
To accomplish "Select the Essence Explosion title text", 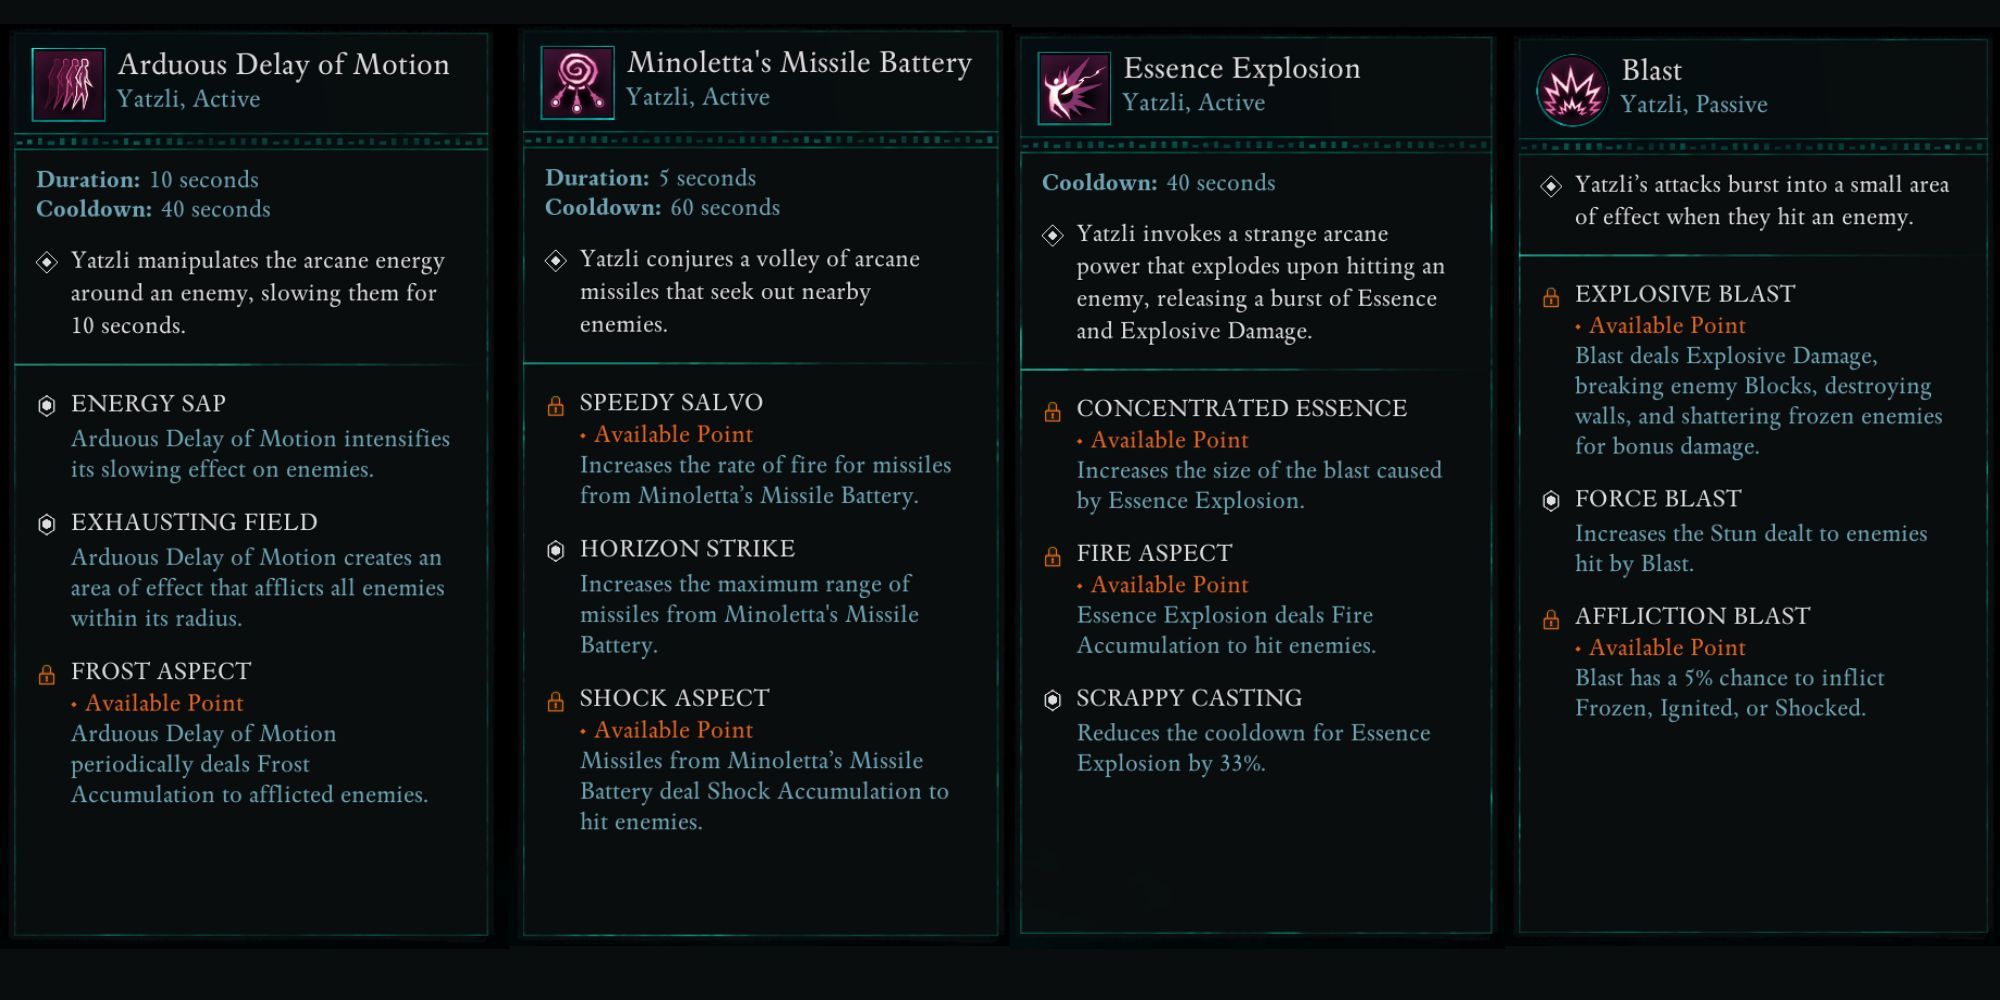I will tap(1241, 69).
